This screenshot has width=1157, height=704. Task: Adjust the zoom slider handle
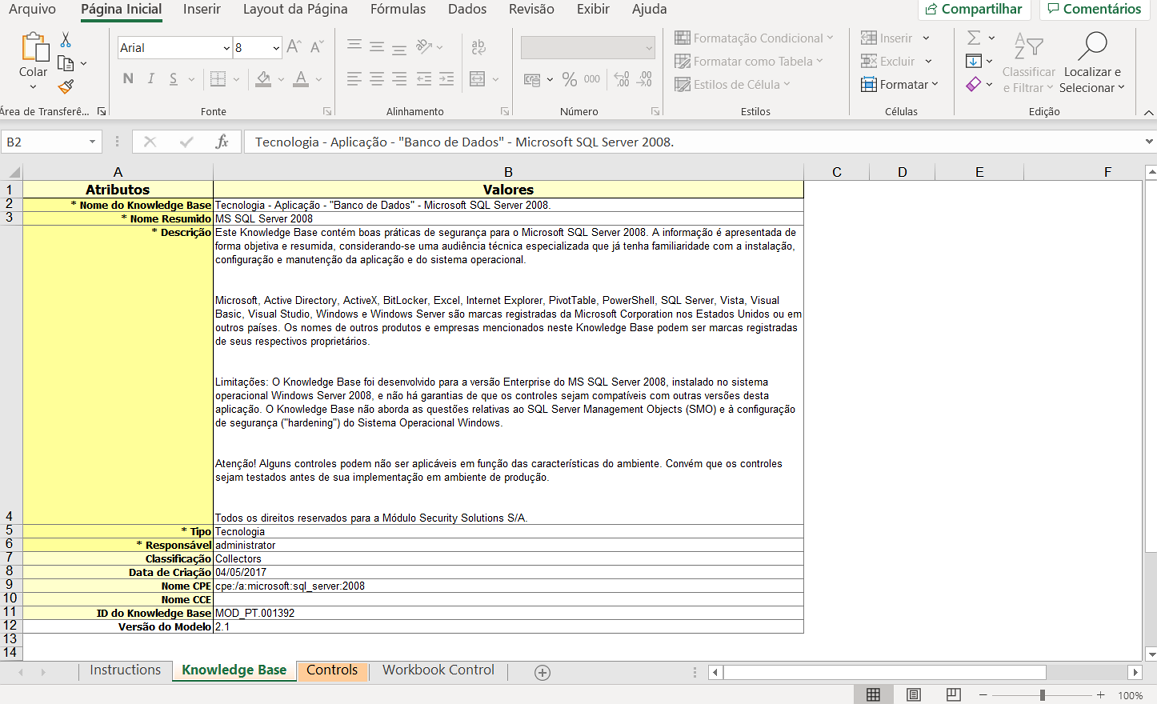click(x=1042, y=695)
